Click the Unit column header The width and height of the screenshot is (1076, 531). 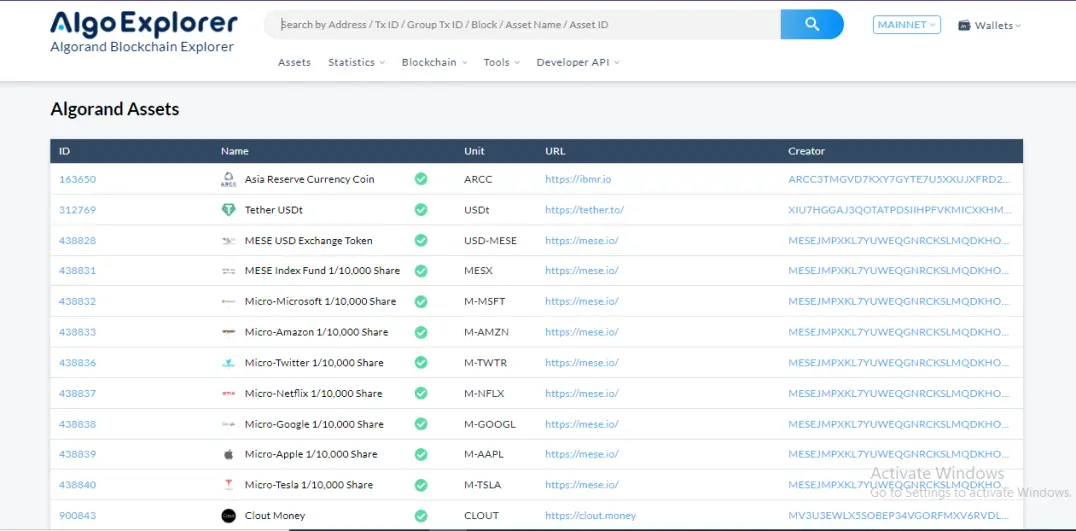tap(474, 151)
